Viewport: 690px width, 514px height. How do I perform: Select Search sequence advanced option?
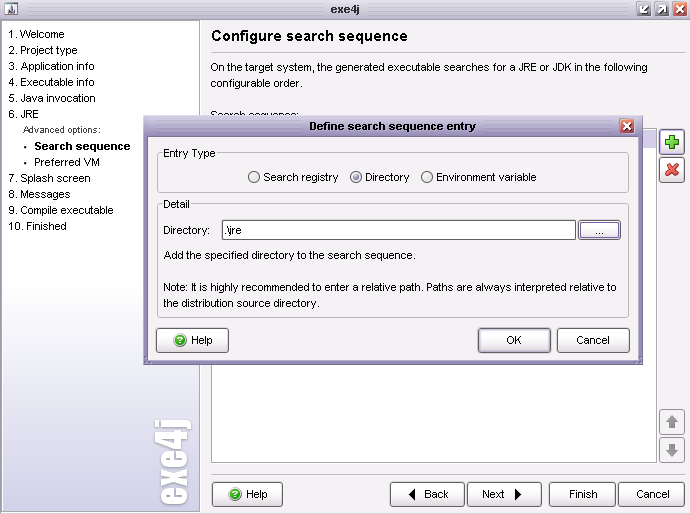[82, 146]
